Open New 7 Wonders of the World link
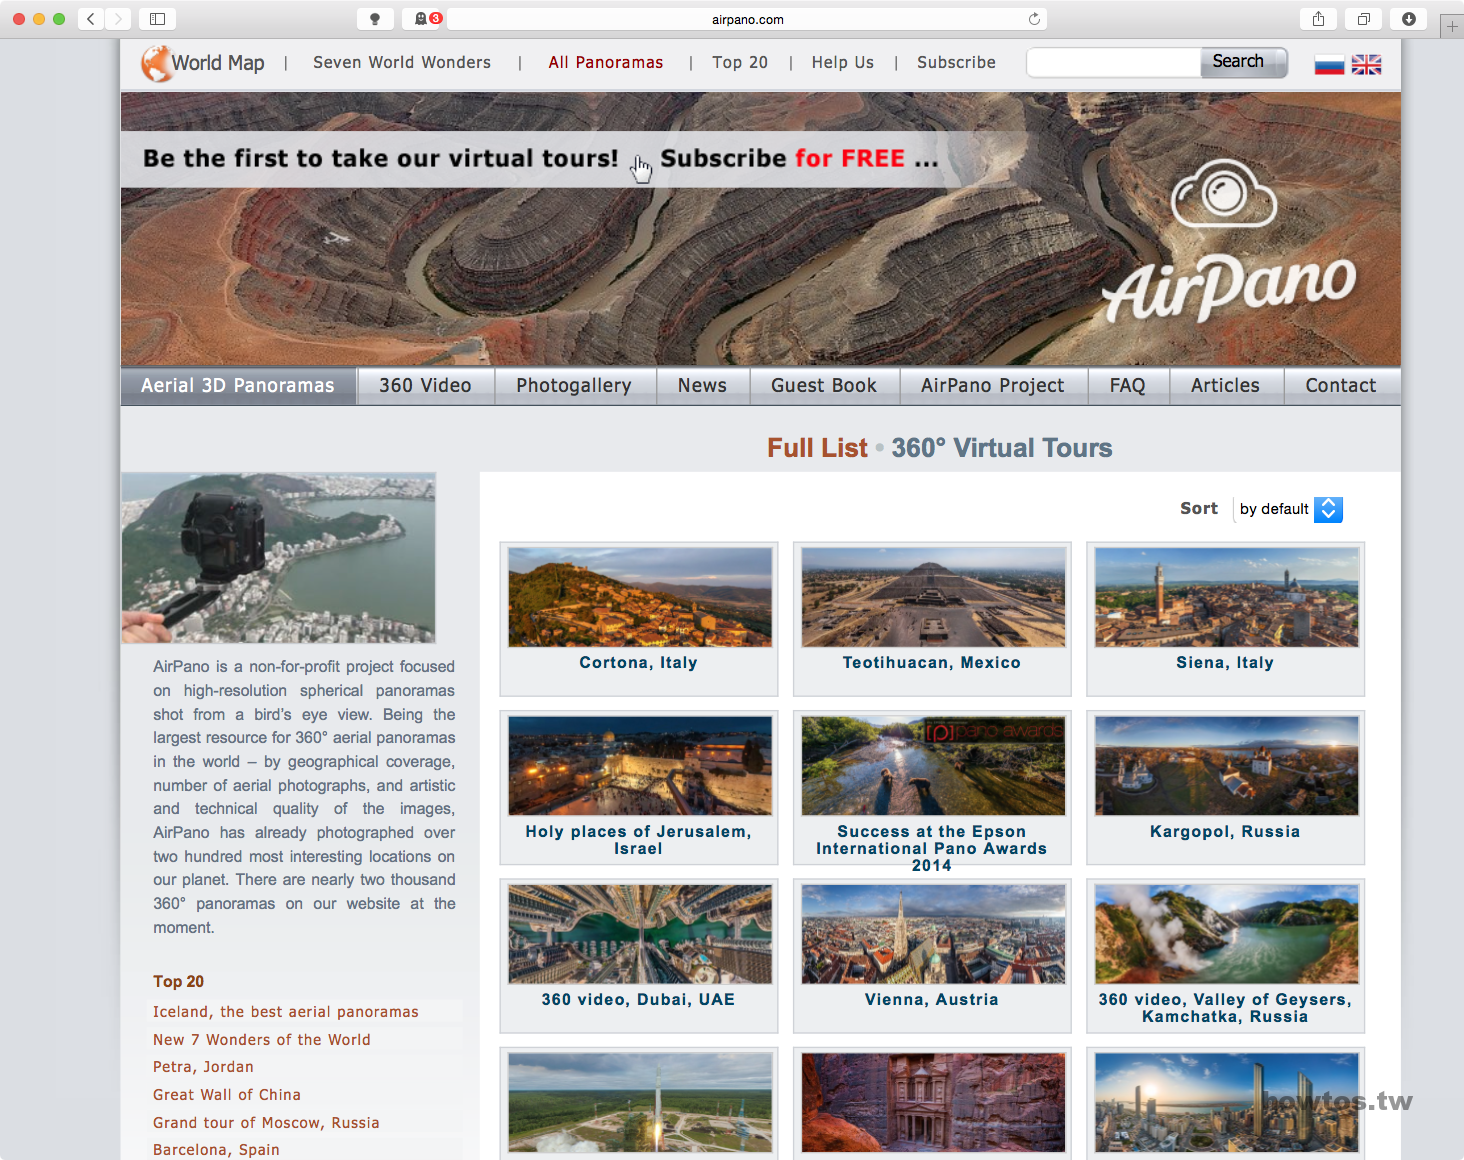Screen dimensions: 1464x1160 [262, 1040]
